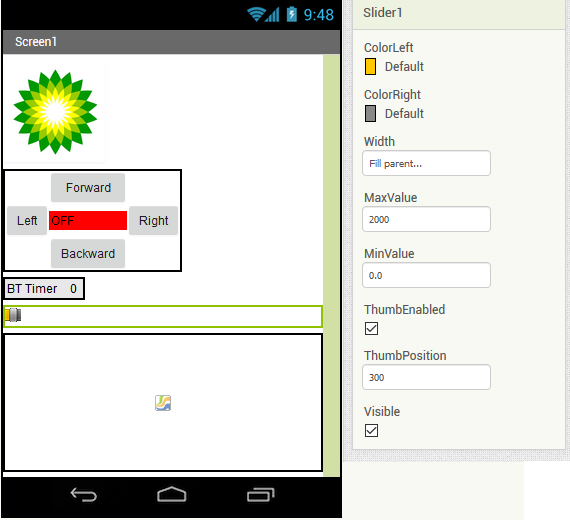This screenshot has width=570, height=520.
Task: Open ColorLeft Default color picker
Action: tap(394, 67)
